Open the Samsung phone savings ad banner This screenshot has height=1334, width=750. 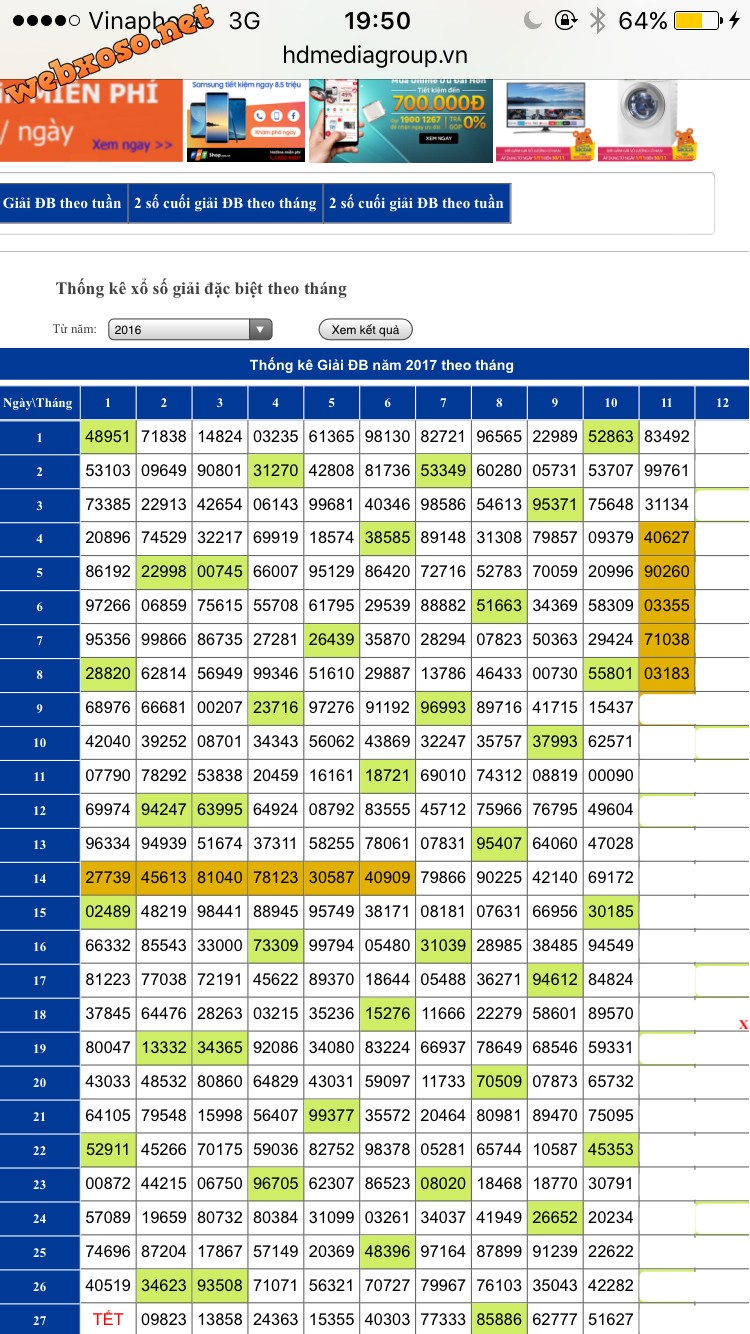pyautogui.click(x=245, y=121)
